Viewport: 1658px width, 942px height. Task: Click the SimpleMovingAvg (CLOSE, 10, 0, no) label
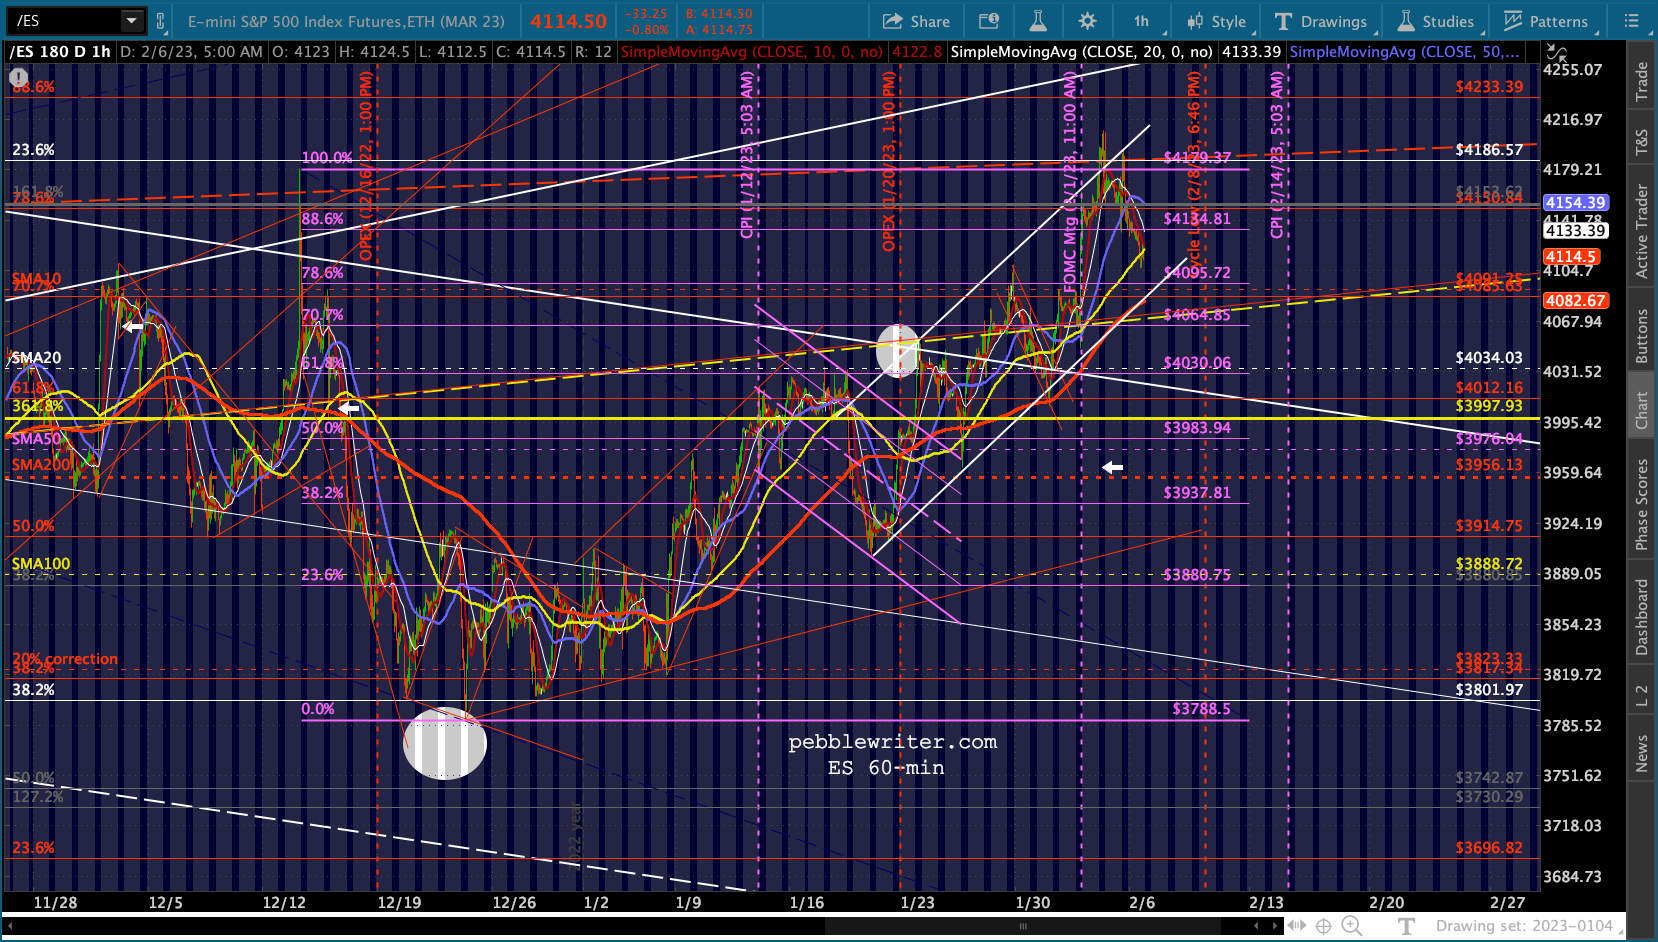[x=752, y=52]
